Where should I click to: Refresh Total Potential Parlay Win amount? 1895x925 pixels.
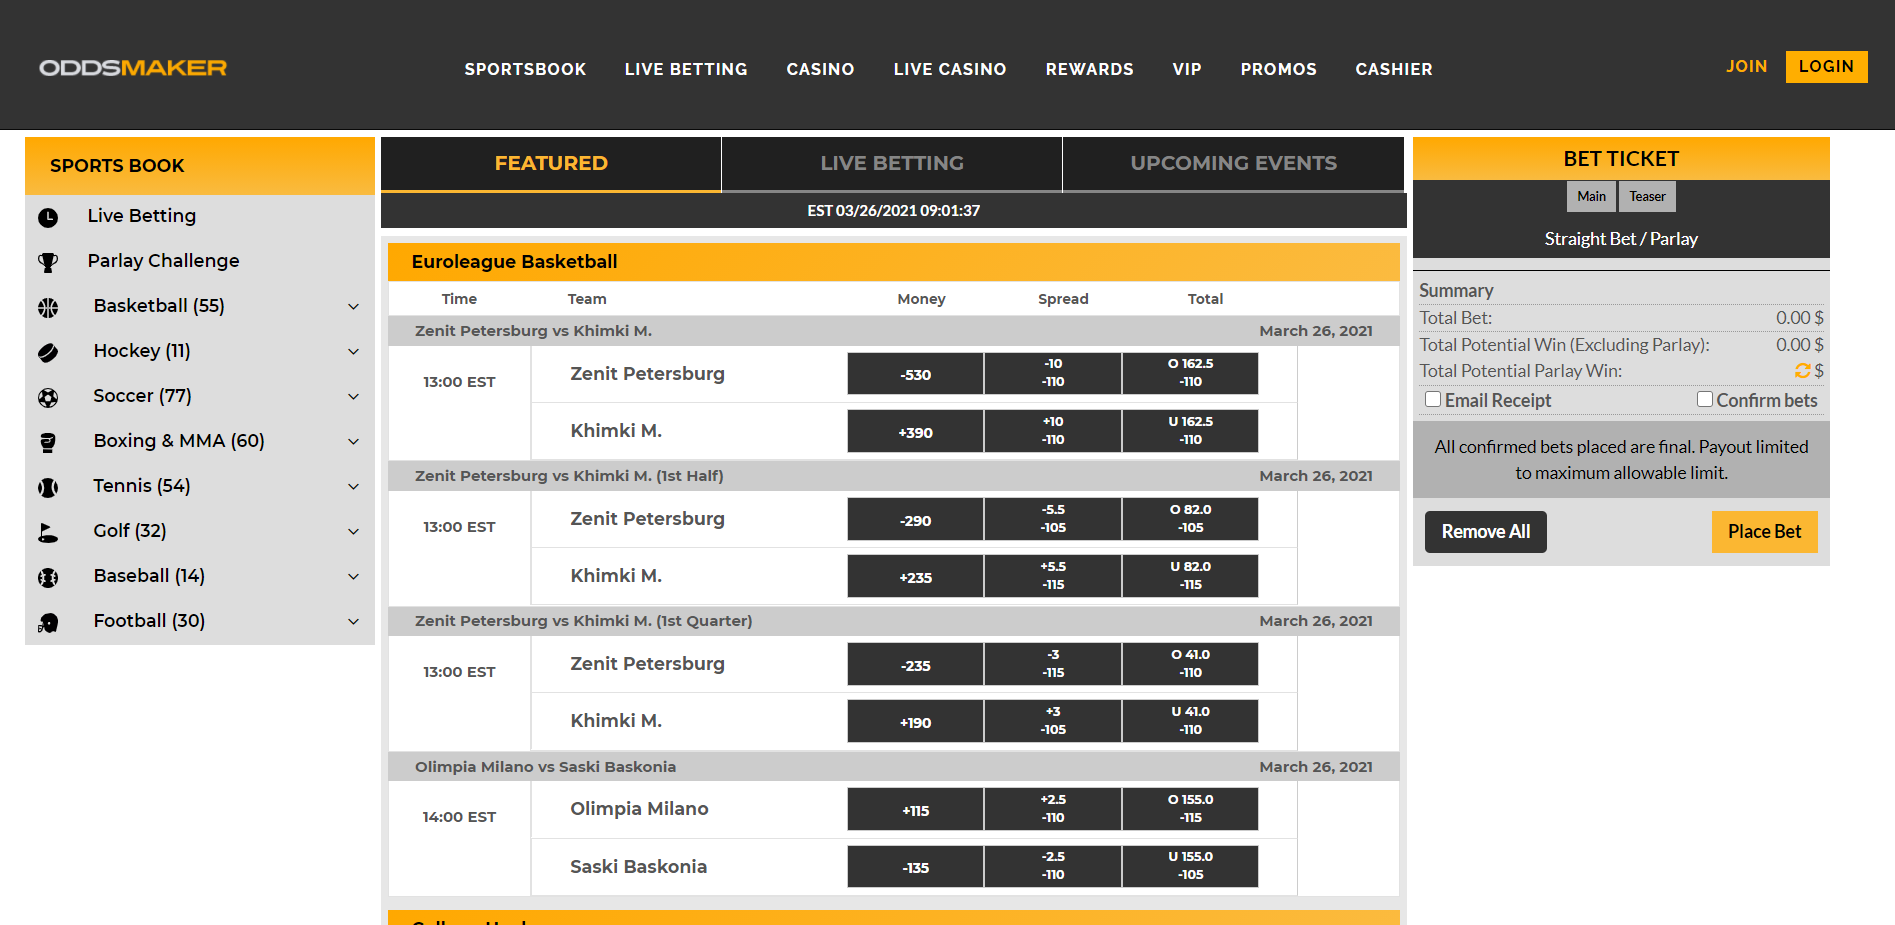coord(1802,371)
